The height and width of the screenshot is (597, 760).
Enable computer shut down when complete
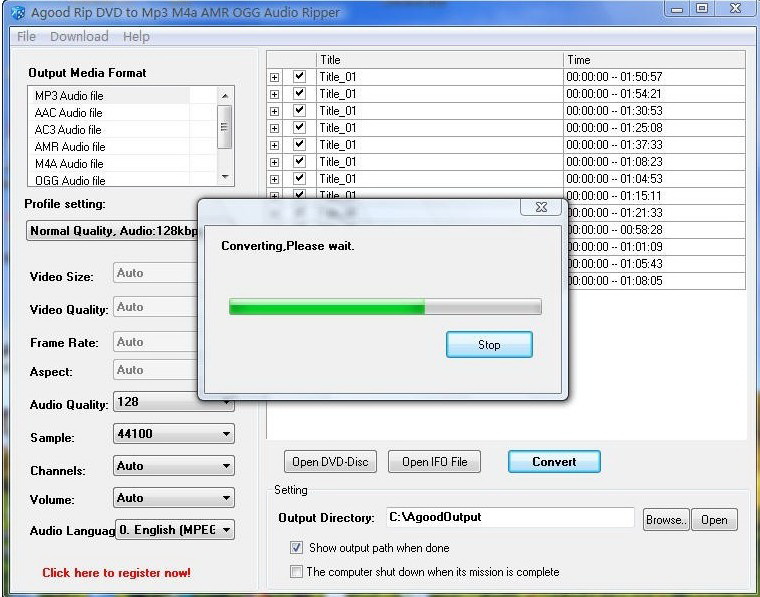[x=296, y=571]
